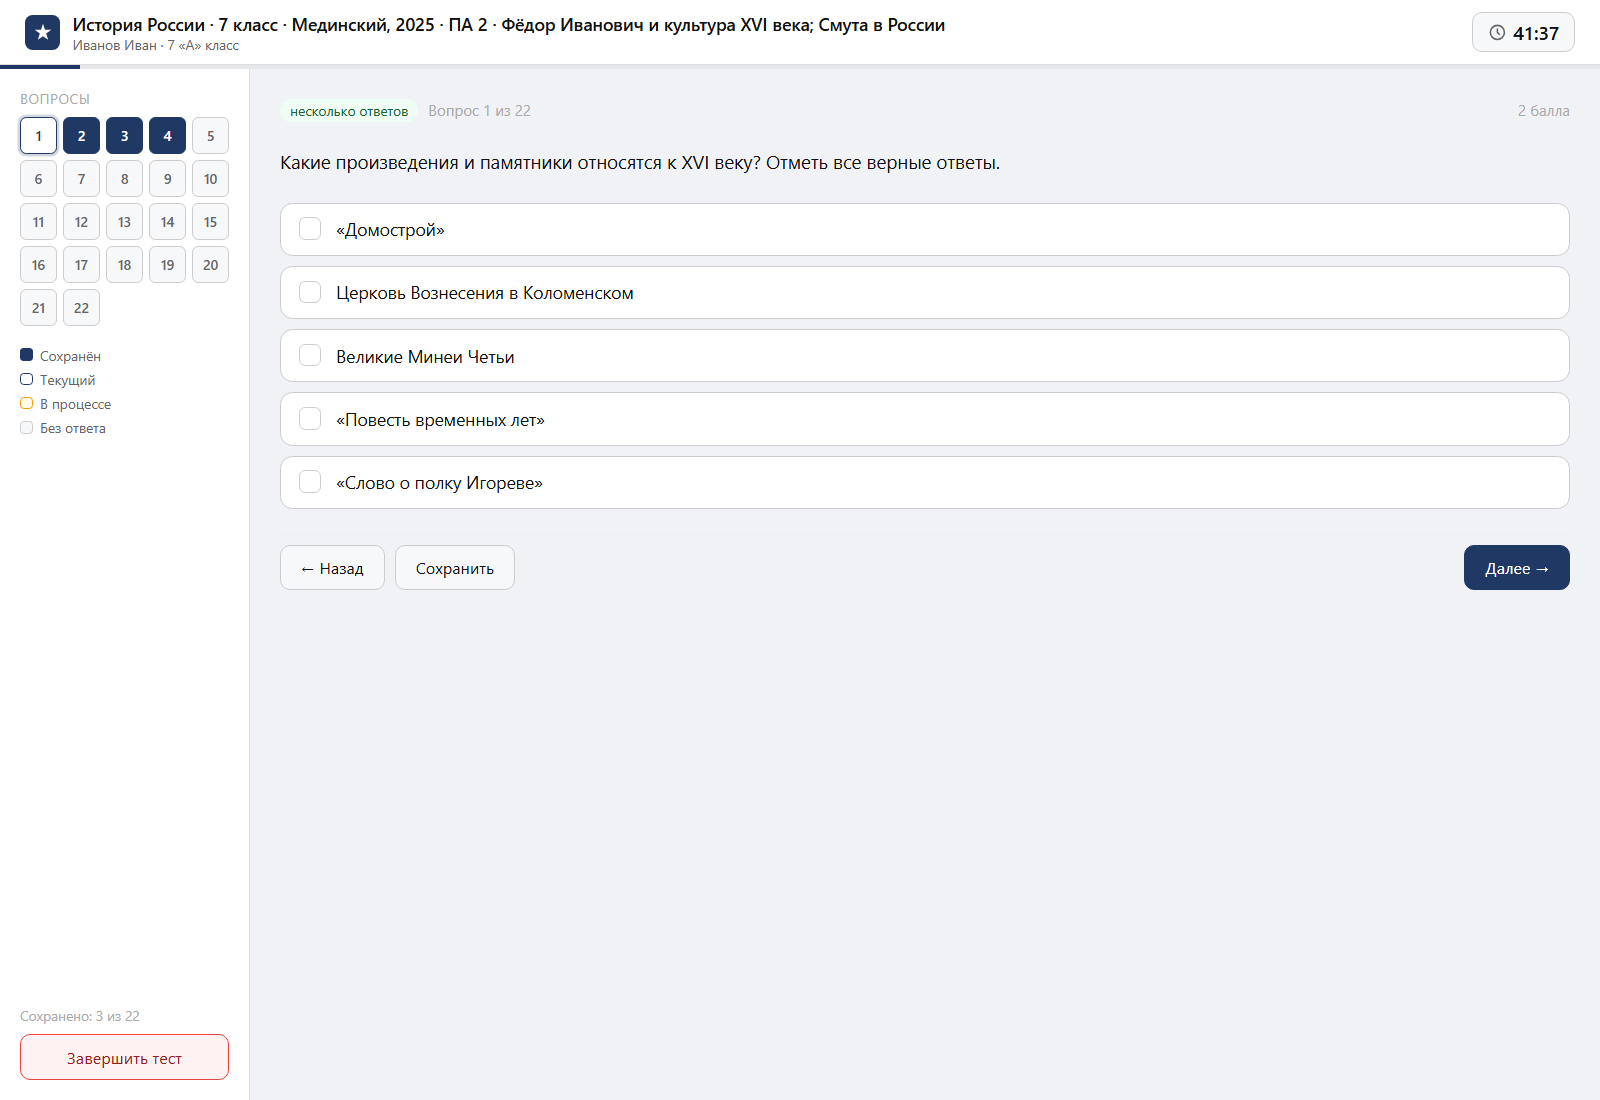Click the «несколько ответов» badge
1600x1100 pixels.
pyautogui.click(x=349, y=111)
